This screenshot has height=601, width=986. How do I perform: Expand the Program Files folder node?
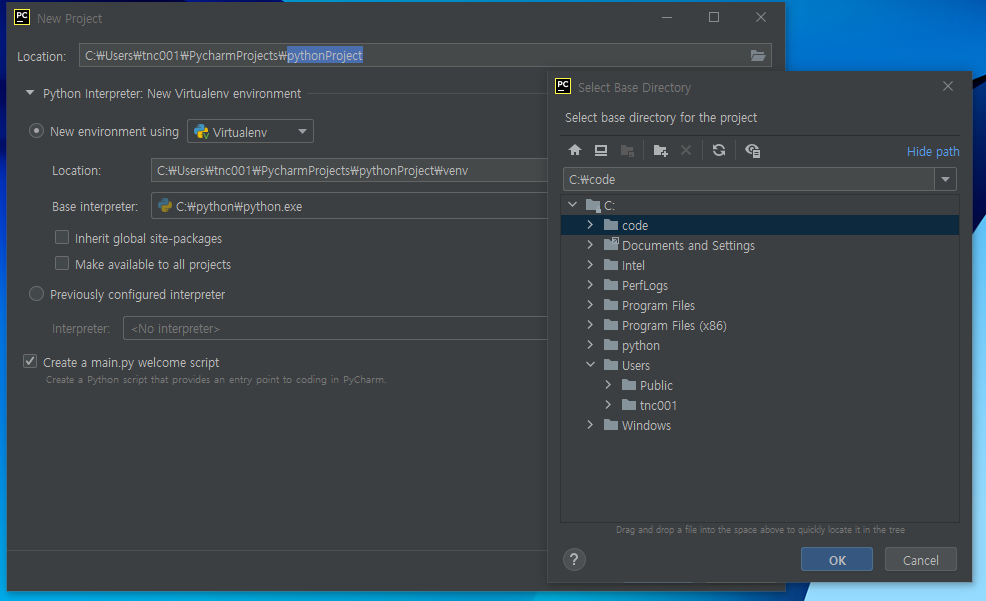tap(590, 305)
